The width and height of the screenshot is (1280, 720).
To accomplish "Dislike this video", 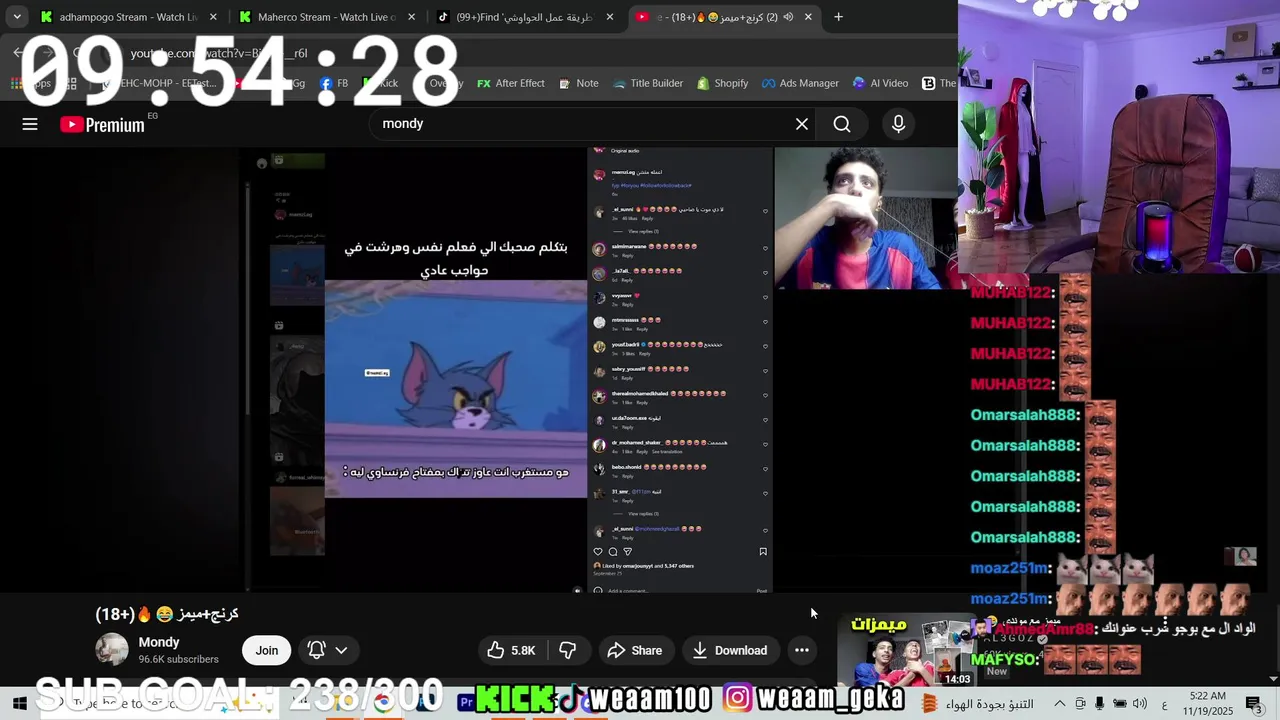I will coord(567,650).
